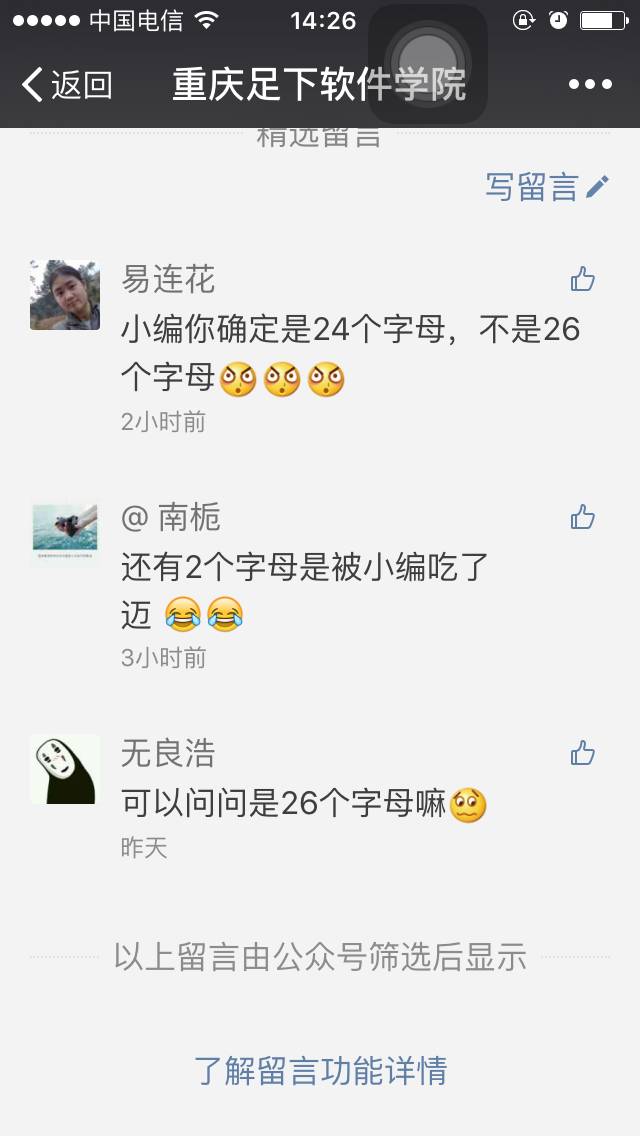
Task: Tap the alarm clock status icon
Action: (x=558, y=20)
